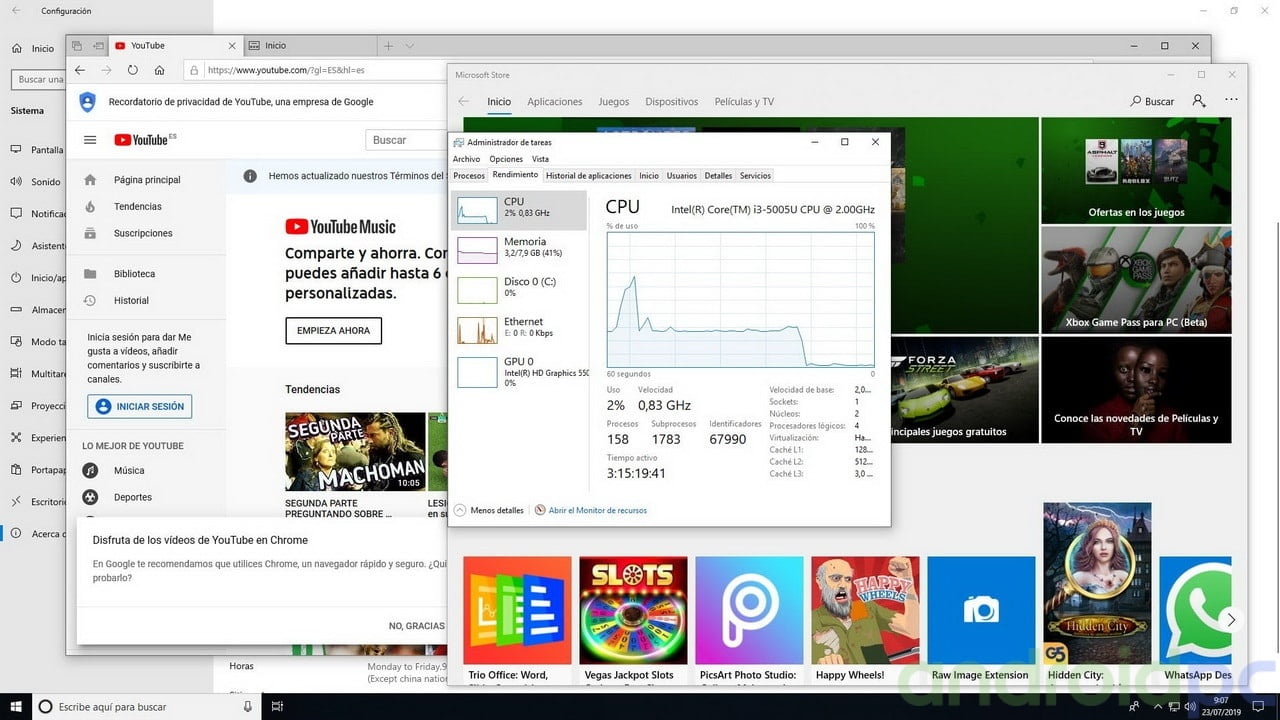Close the YouTube tab in Edge
The height and width of the screenshot is (720, 1280).
(x=232, y=46)
